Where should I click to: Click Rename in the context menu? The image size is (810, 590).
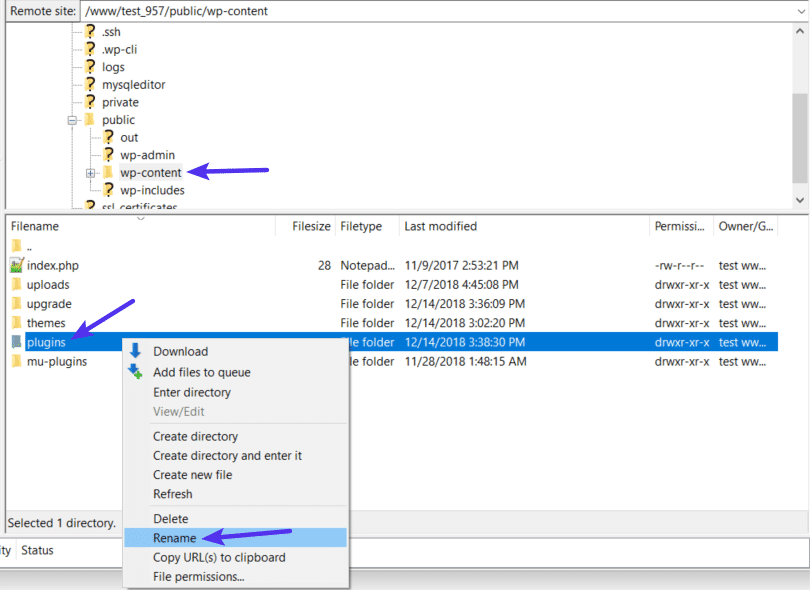[x=177, y=537]
